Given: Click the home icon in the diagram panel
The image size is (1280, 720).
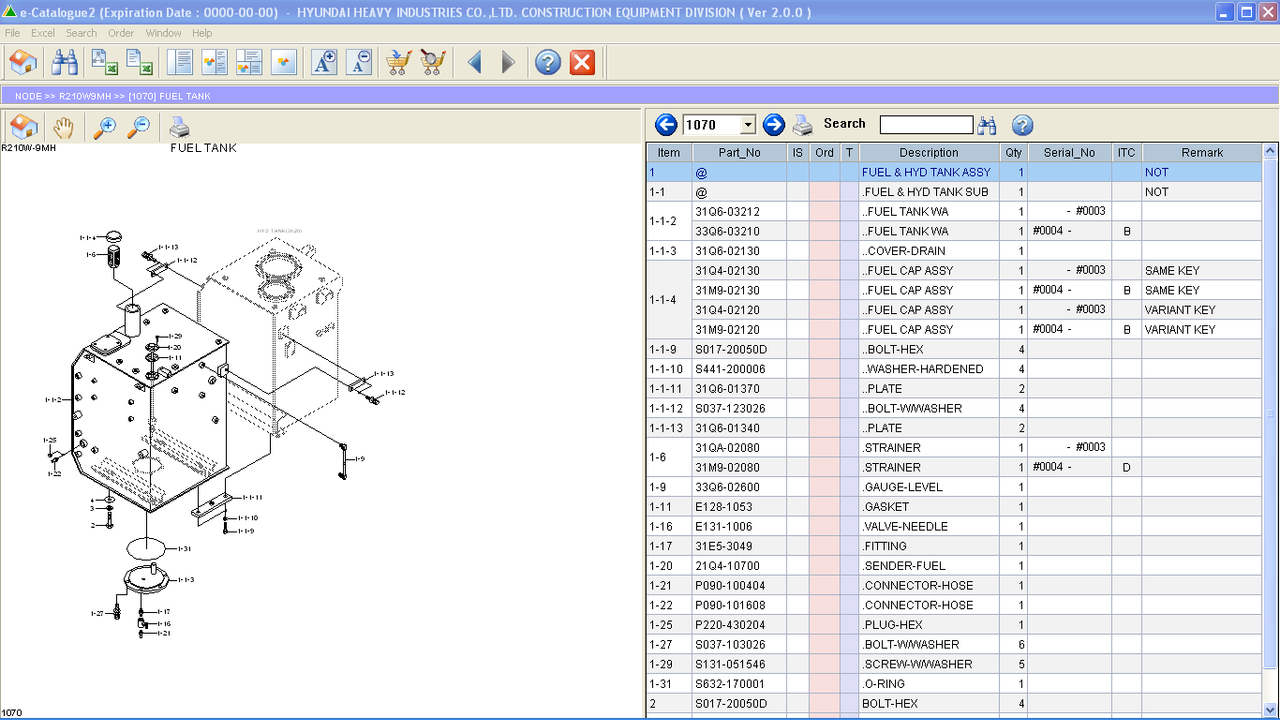Looking at the screenshot, I should click(24, 127).
